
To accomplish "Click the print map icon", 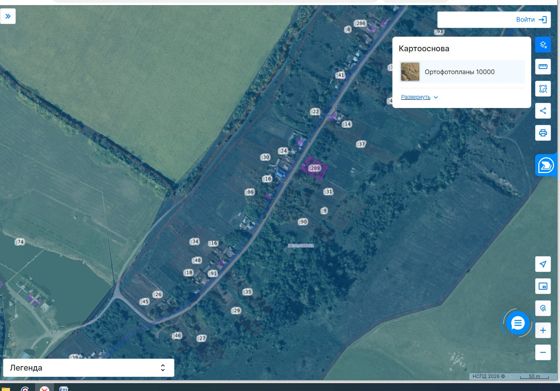I will 543,133.
